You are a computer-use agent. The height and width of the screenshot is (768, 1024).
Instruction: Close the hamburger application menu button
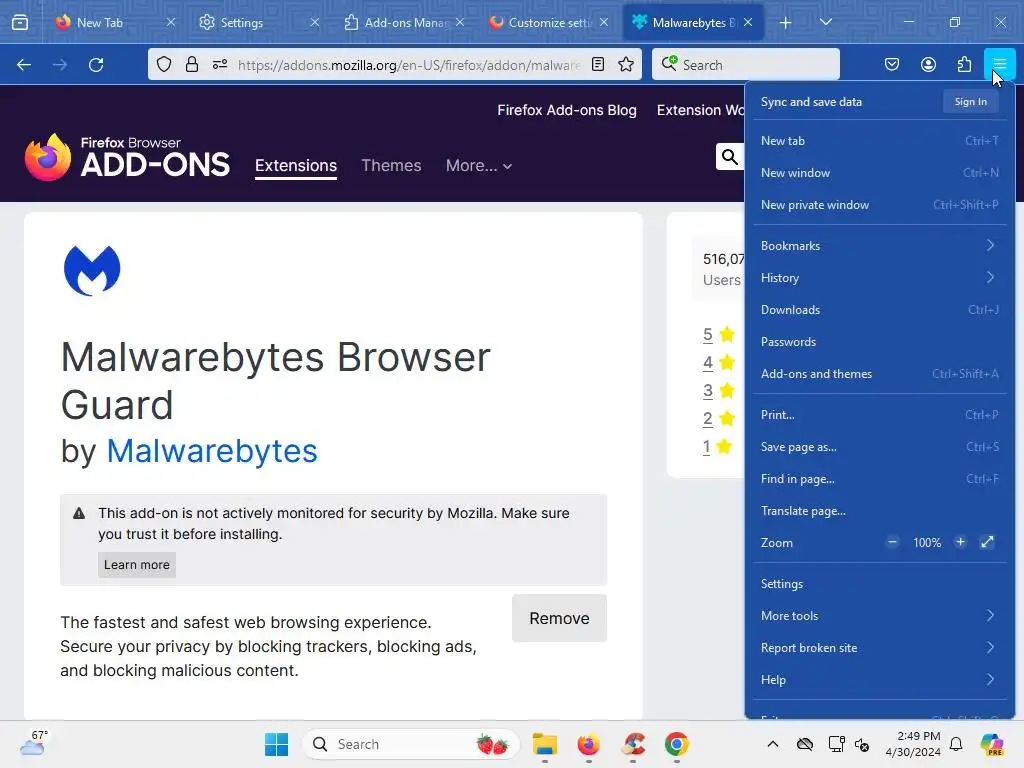click(1000, 64)
